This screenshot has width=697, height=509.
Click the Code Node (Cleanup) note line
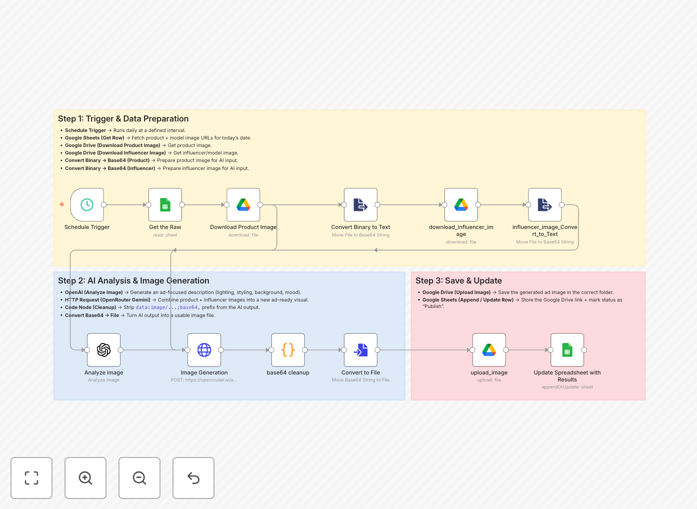point(160,307)
